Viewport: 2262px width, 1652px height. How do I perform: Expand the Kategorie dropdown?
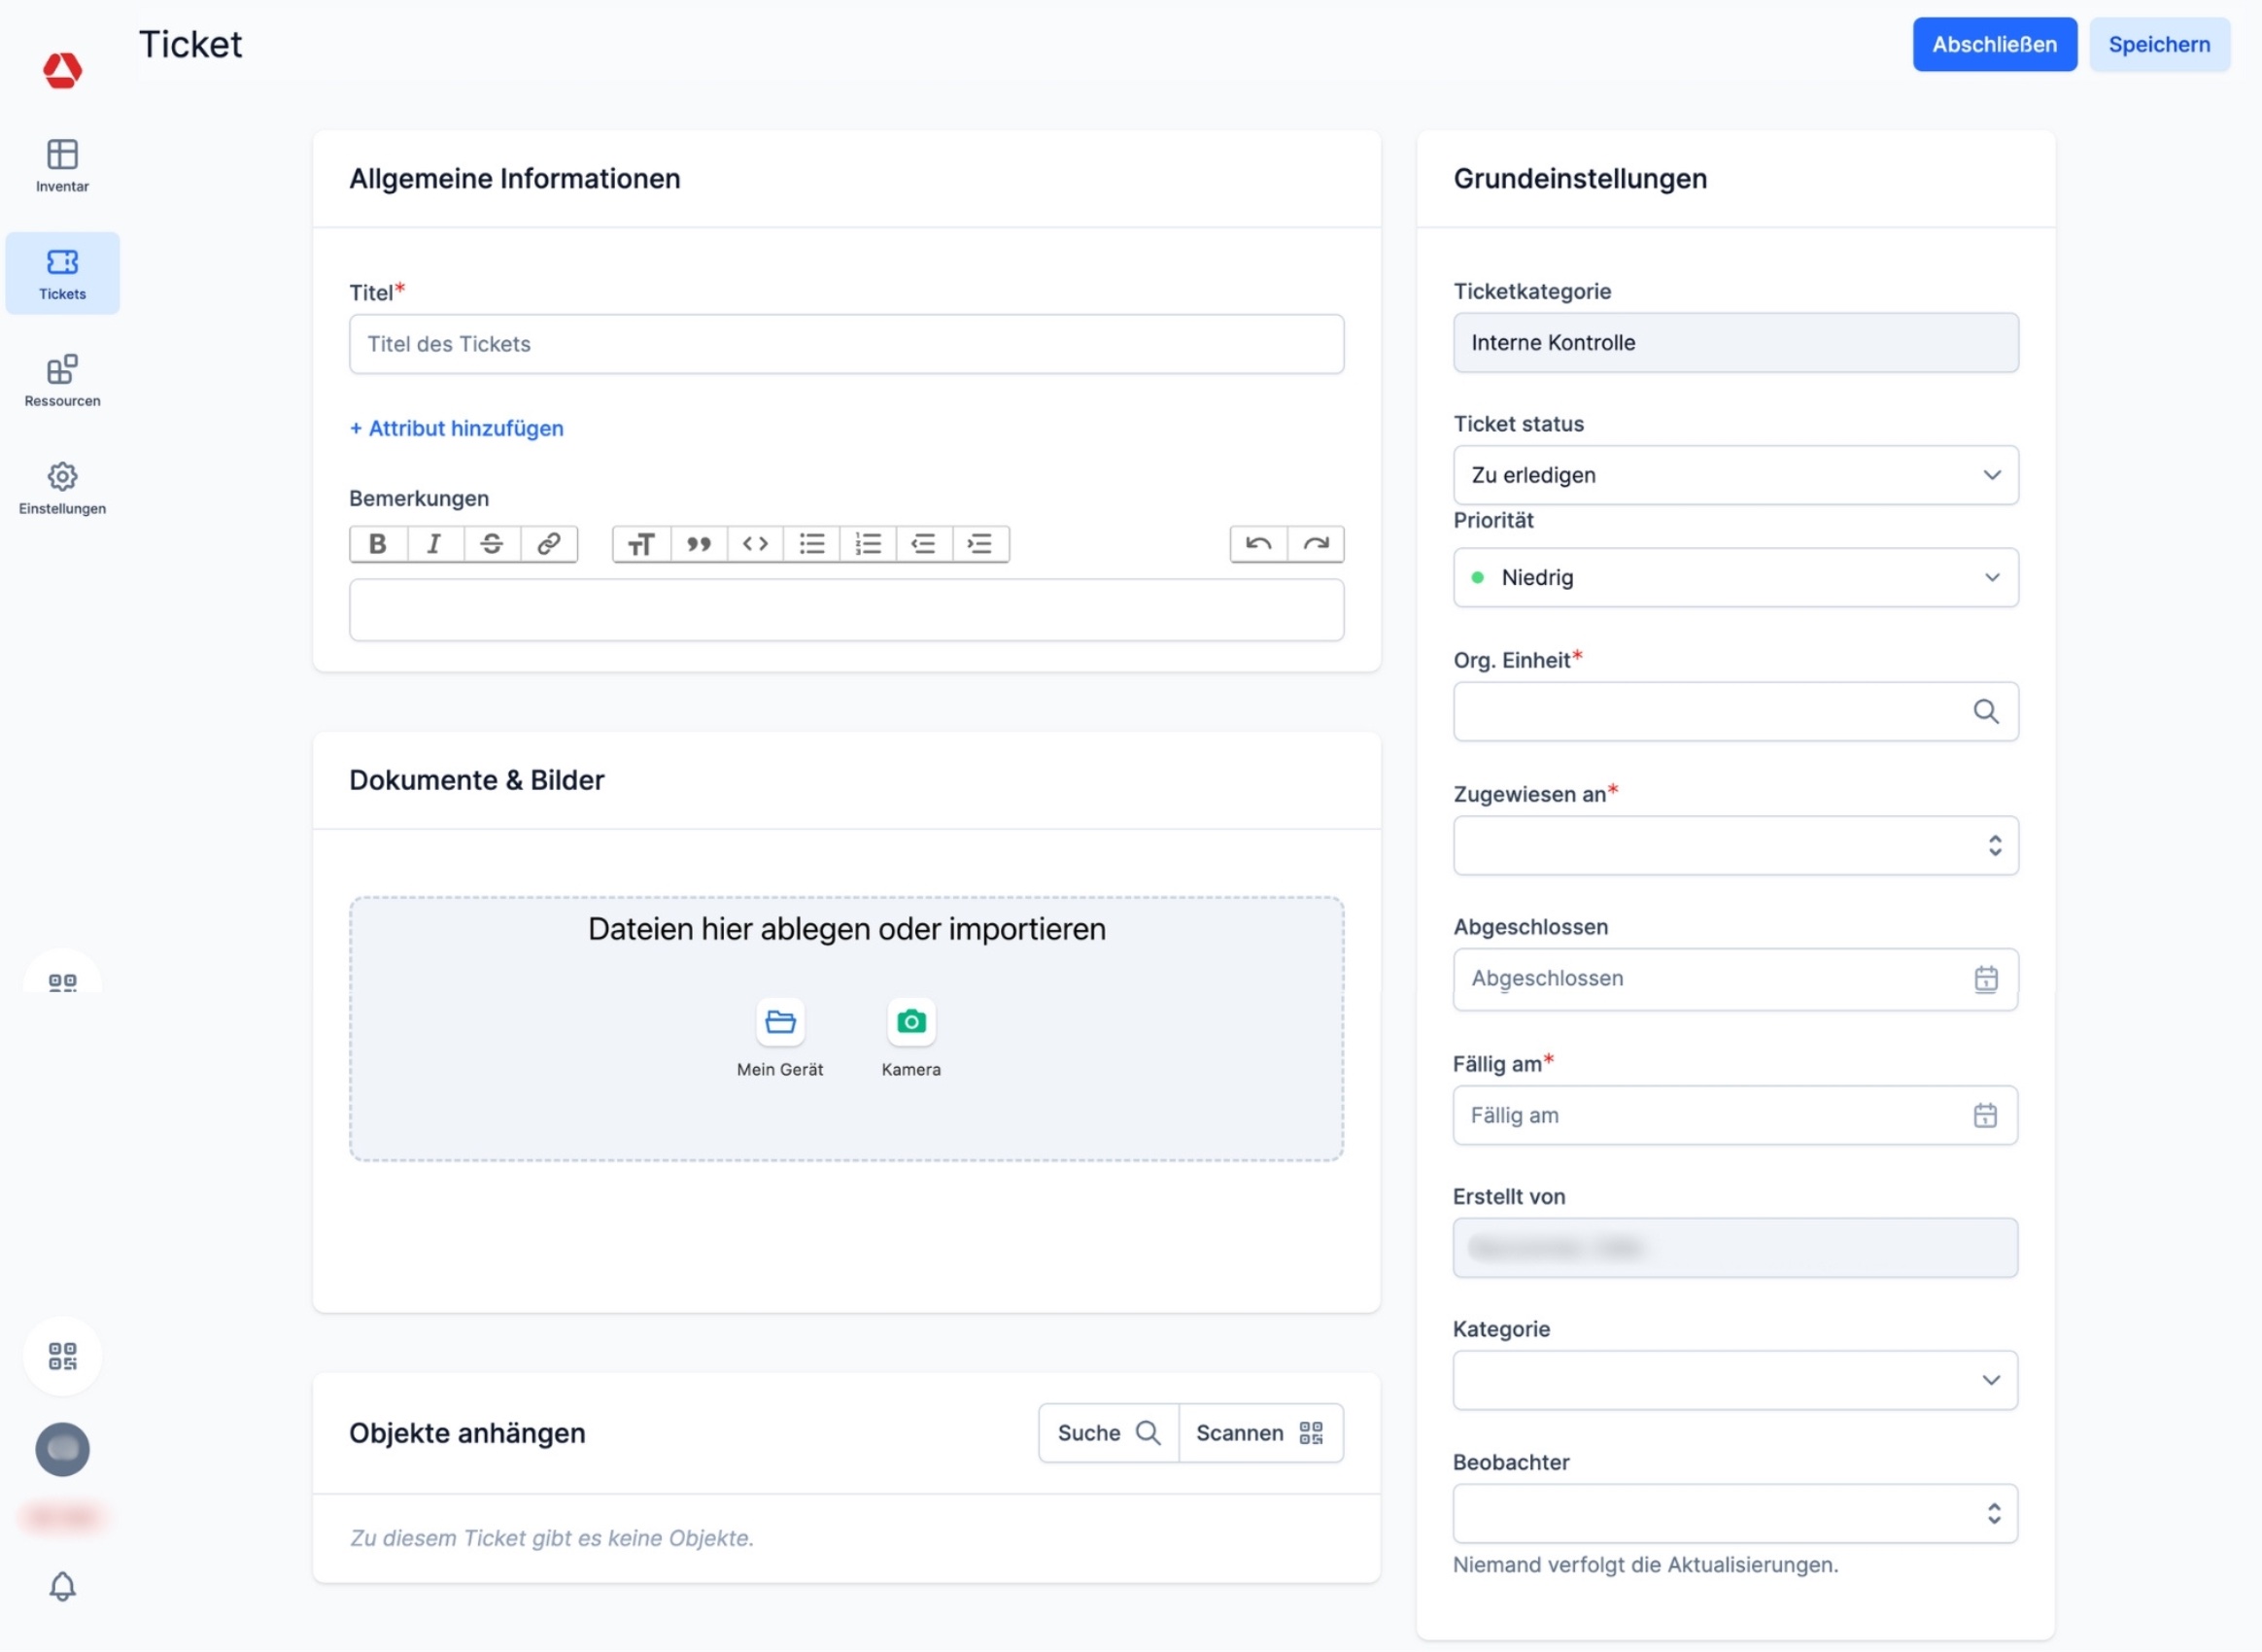(1734, 1381)
